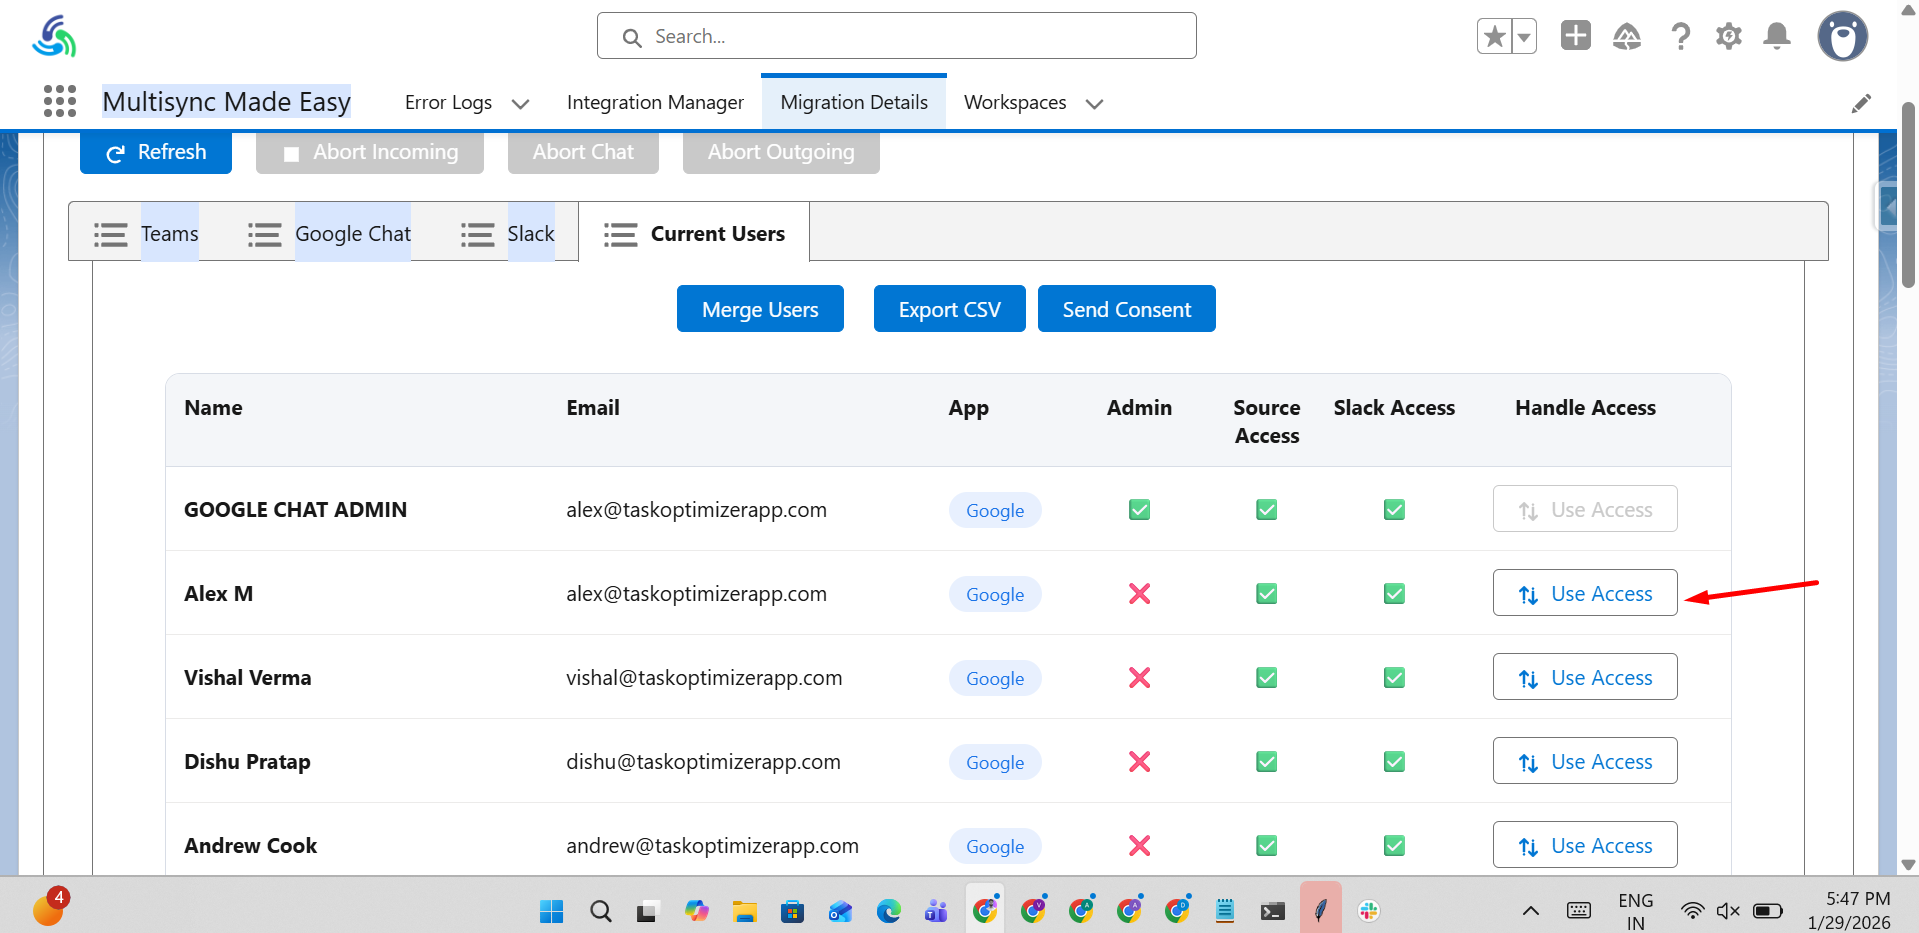
Task: Click the Google app badge for Andrew Cook
Action: coord(995,846)
